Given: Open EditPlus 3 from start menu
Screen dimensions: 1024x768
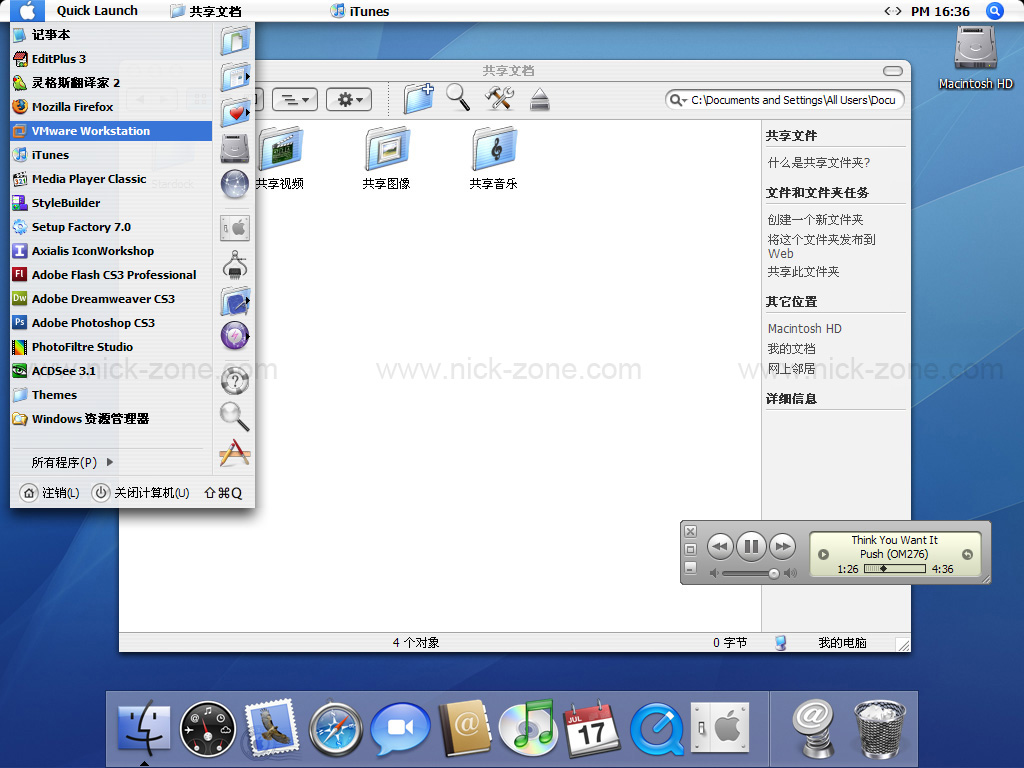Looking at the screenshot, I should coord(111,59).
